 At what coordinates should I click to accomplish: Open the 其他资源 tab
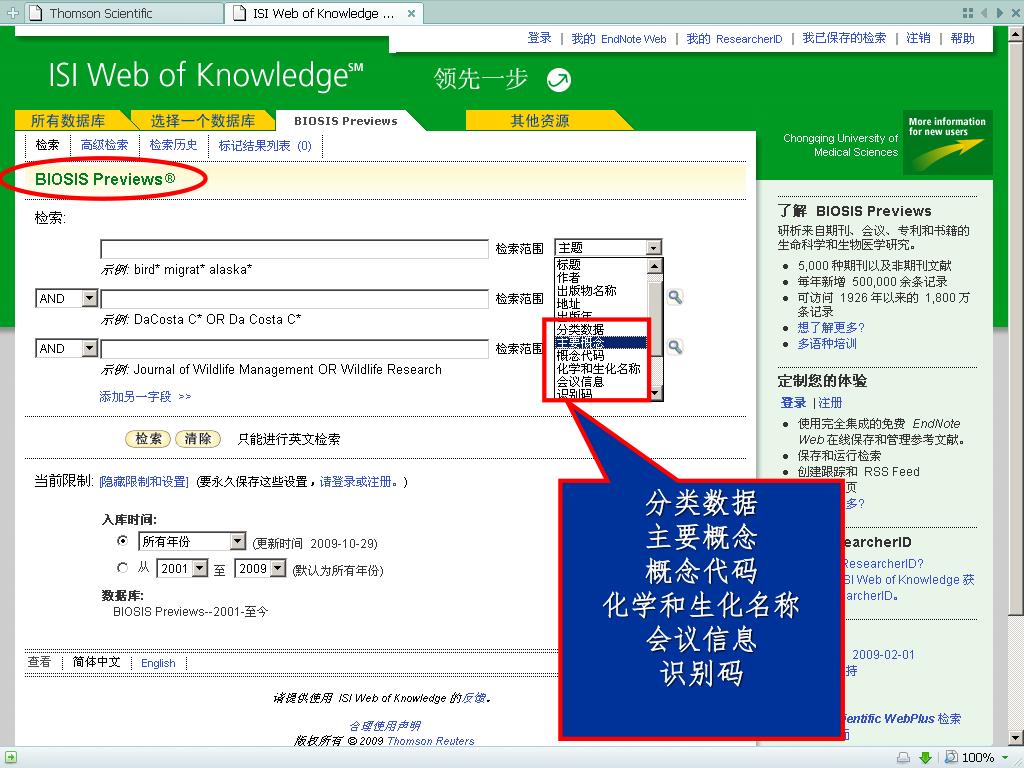(x=540, y=121)
